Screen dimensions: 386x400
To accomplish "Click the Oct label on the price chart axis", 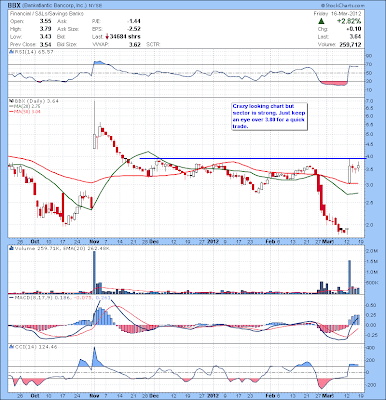I will tap(35, 240).
